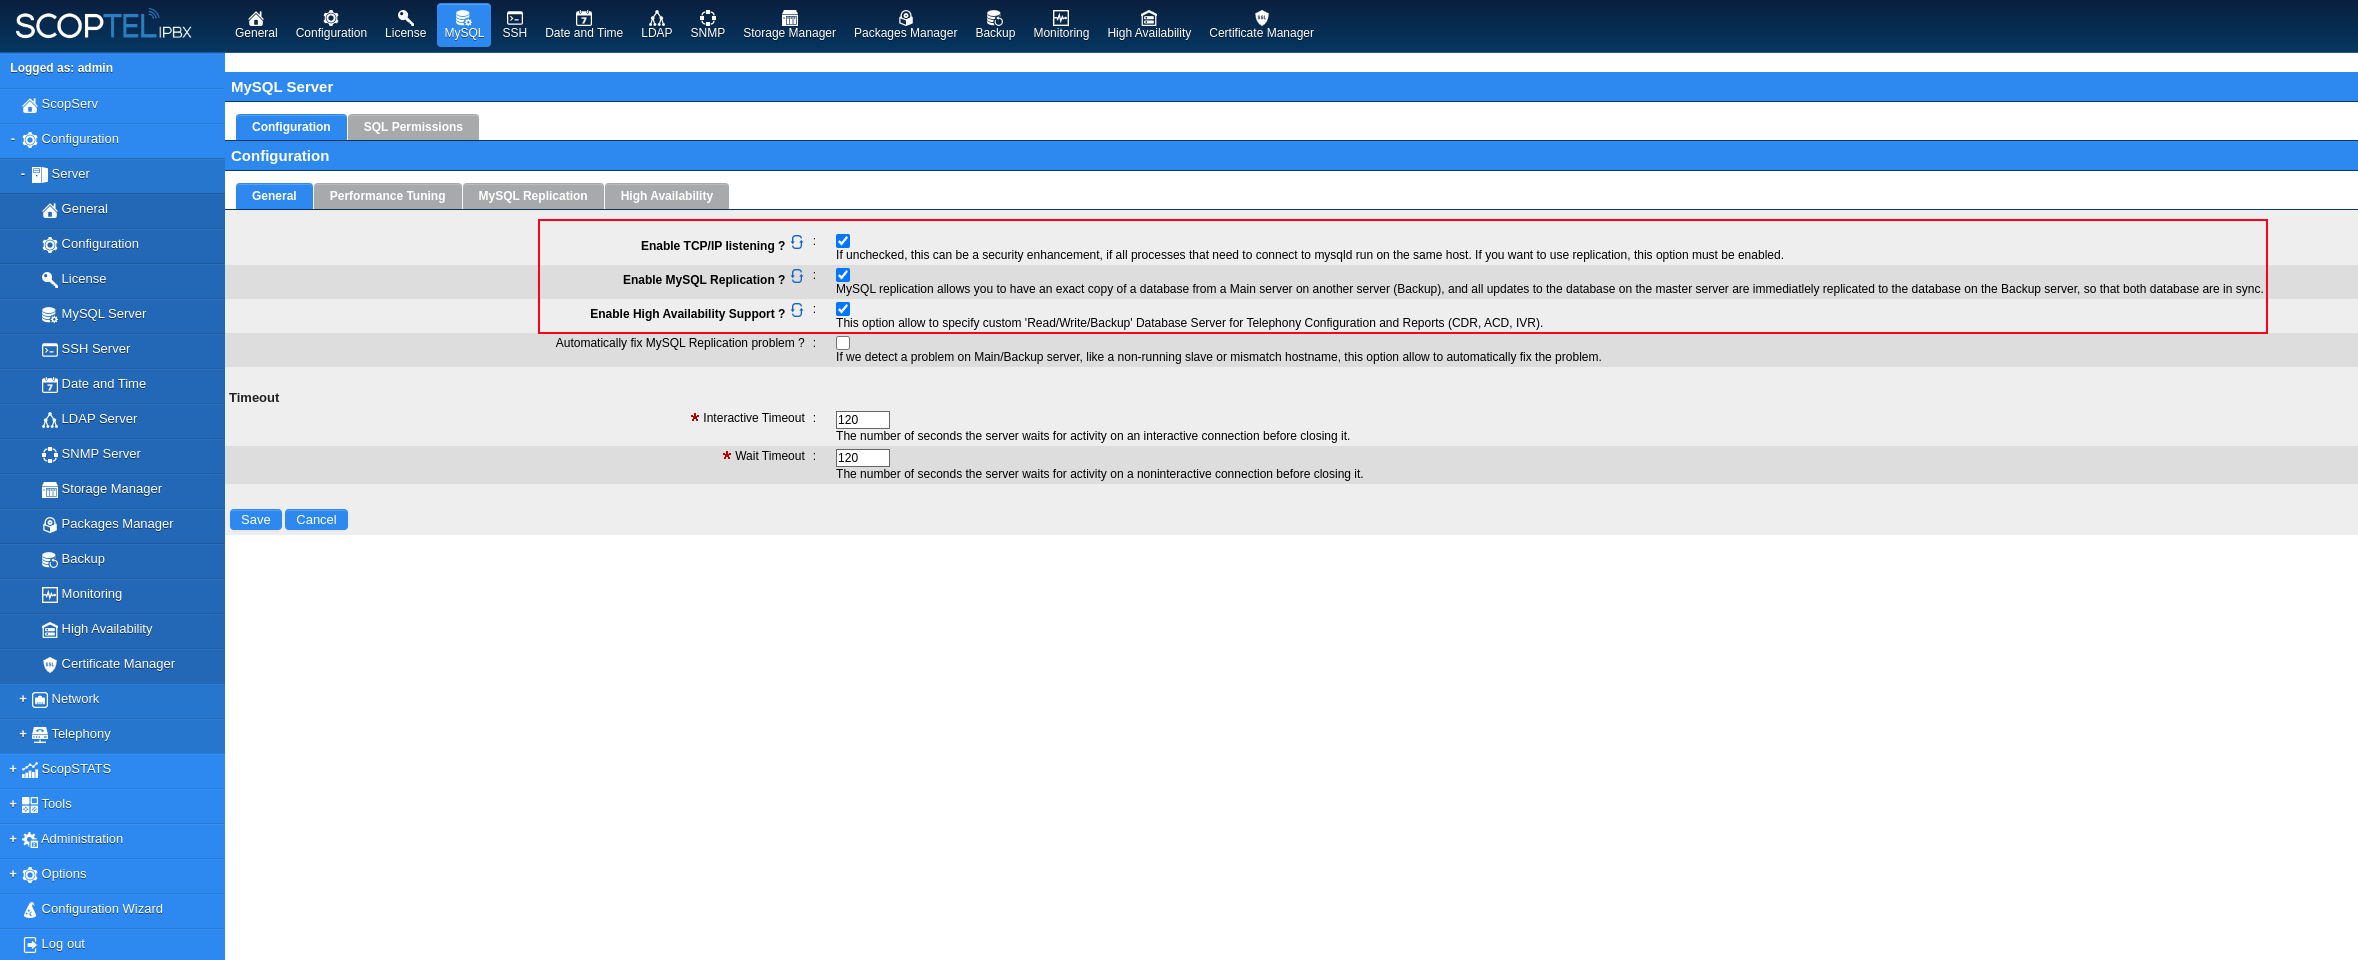2358x960 pixels.
Task: Collapse the Server sidebar subsection
Action: click(22, 174)
